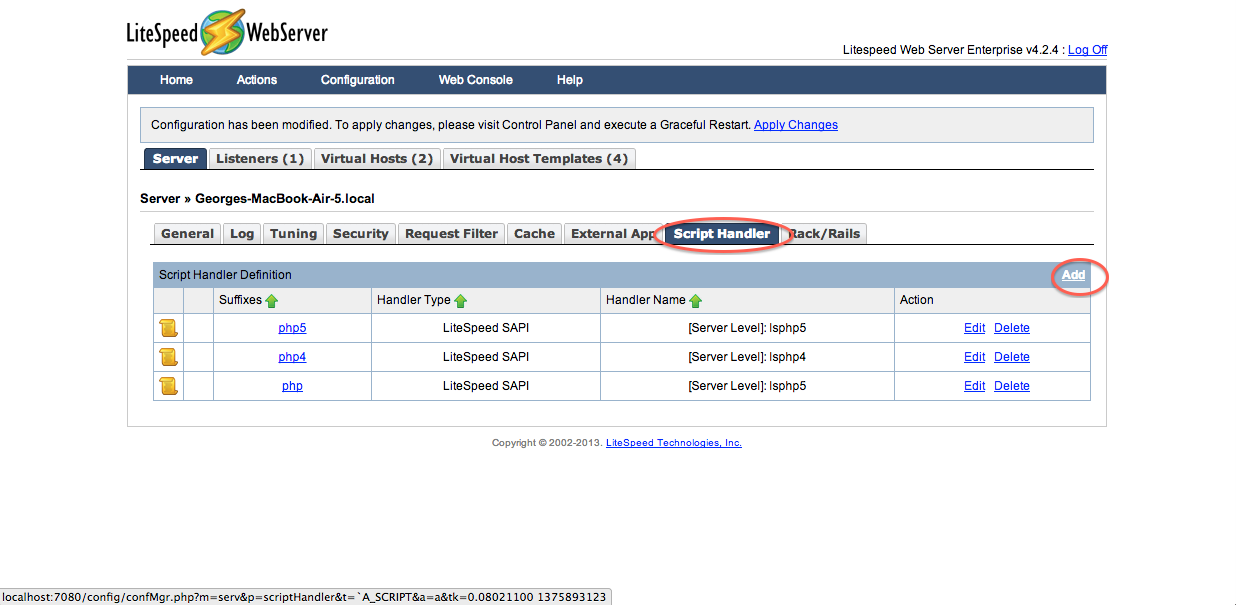
Task: Edit the php4 script handler
Action: coord(974,357)
